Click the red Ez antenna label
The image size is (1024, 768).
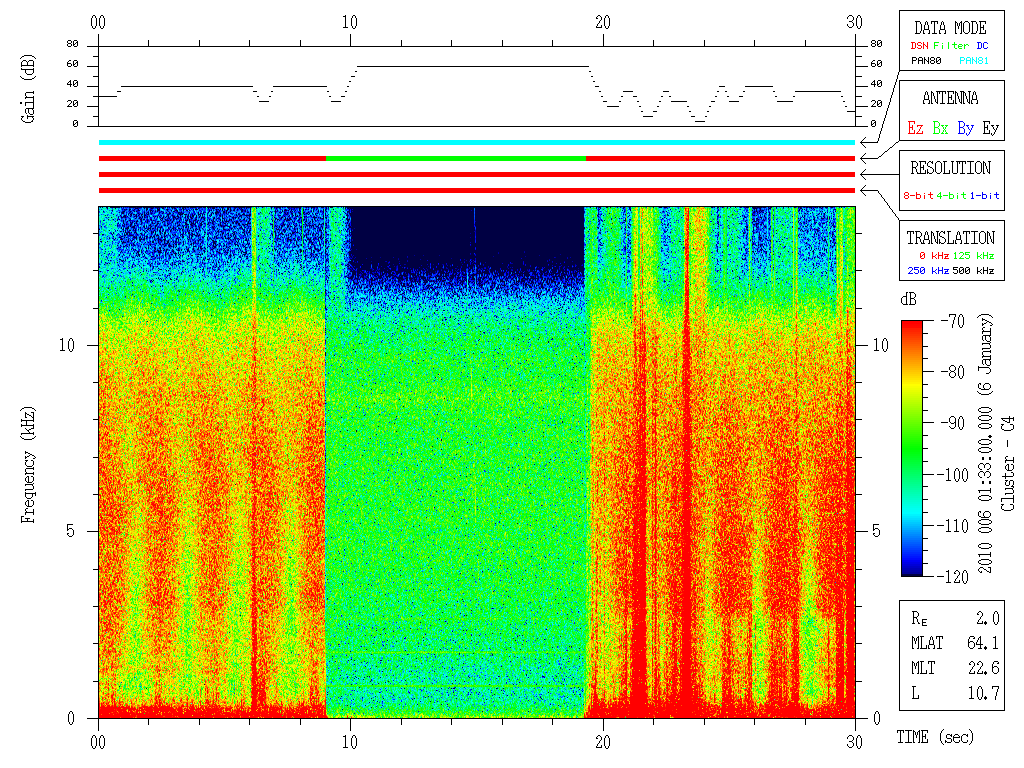pyautogui.click(x=915, y=128)
